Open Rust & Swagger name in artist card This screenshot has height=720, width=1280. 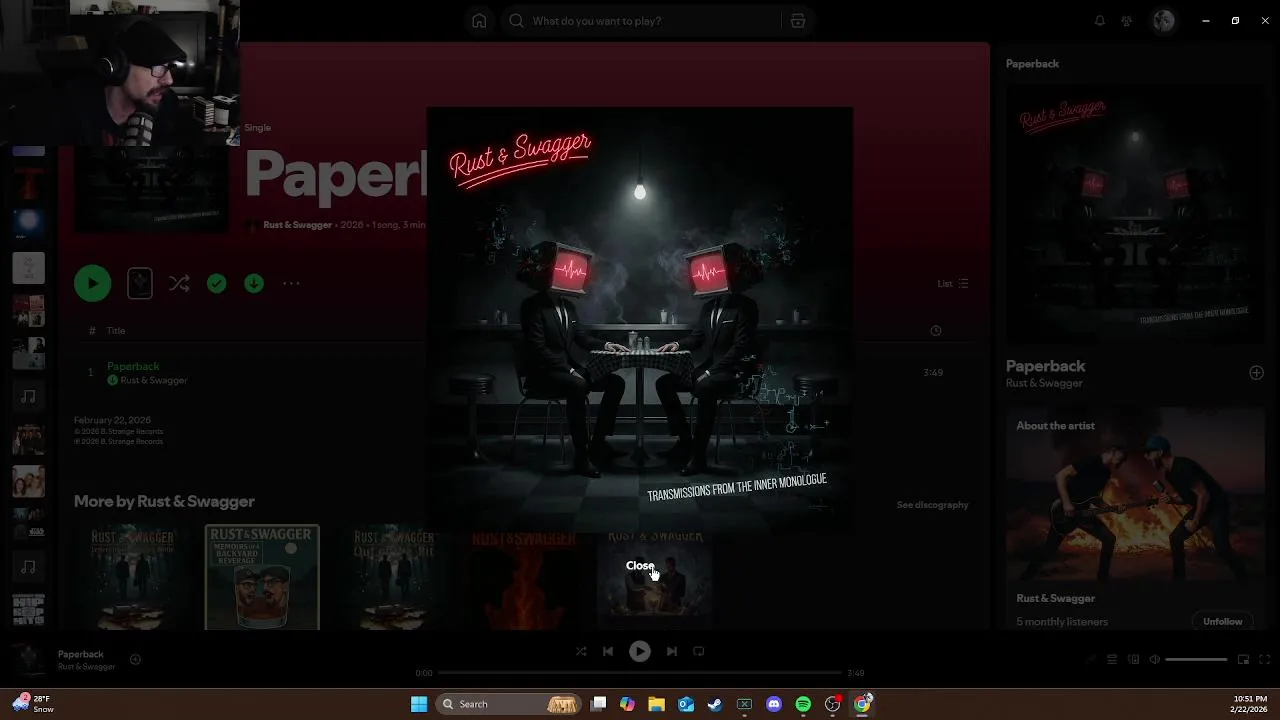pyautogui.click(x=1055, y=598)
